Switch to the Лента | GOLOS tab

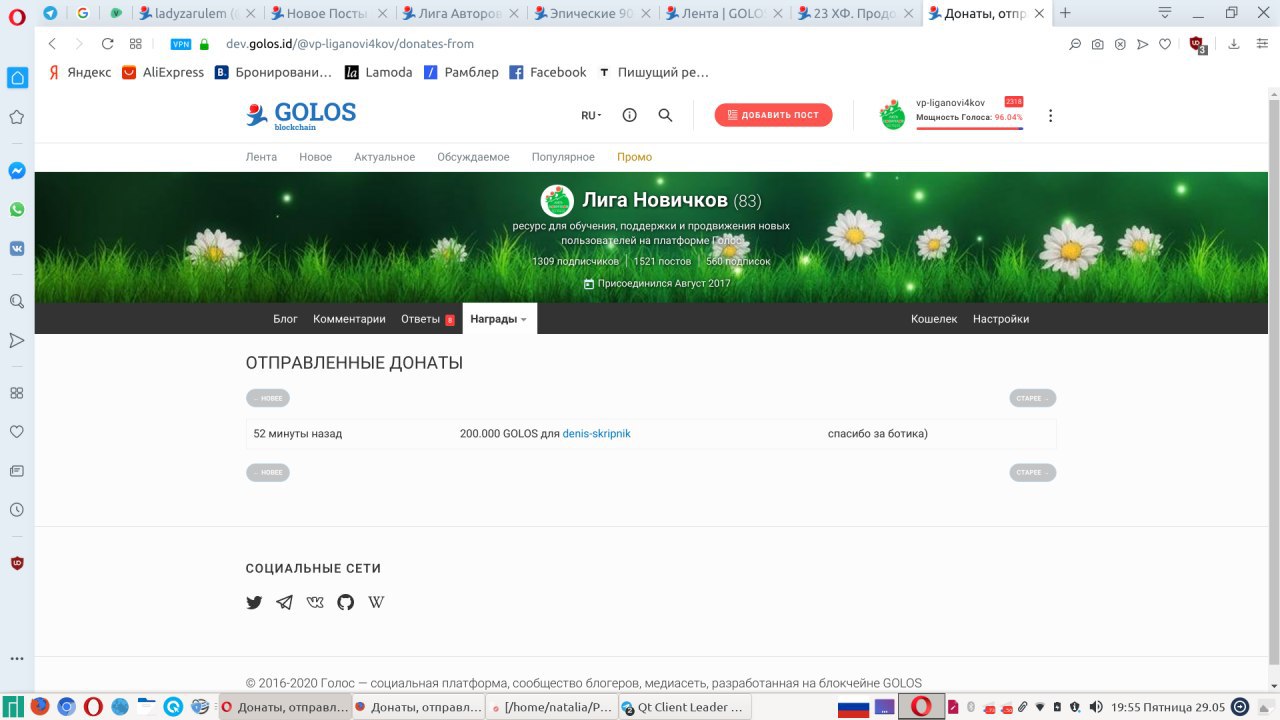pyautogui.click(x=720, y=13)
